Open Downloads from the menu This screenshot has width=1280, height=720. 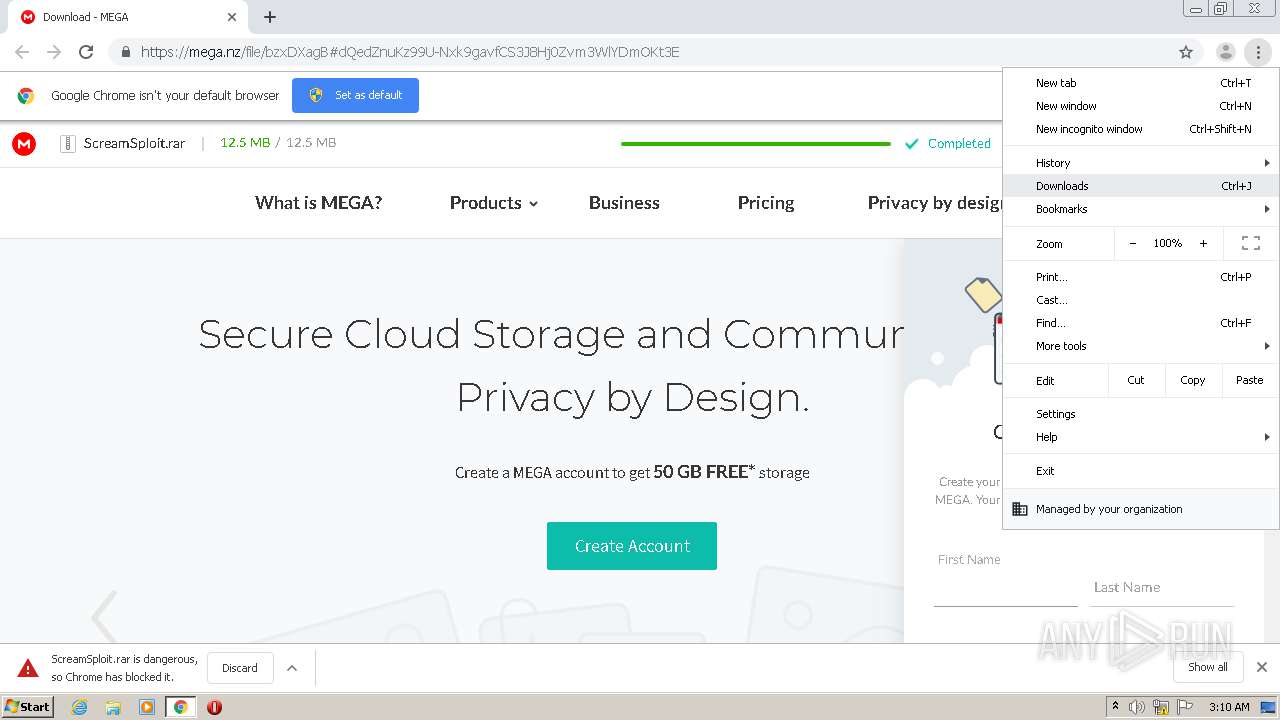[1141, 186]
